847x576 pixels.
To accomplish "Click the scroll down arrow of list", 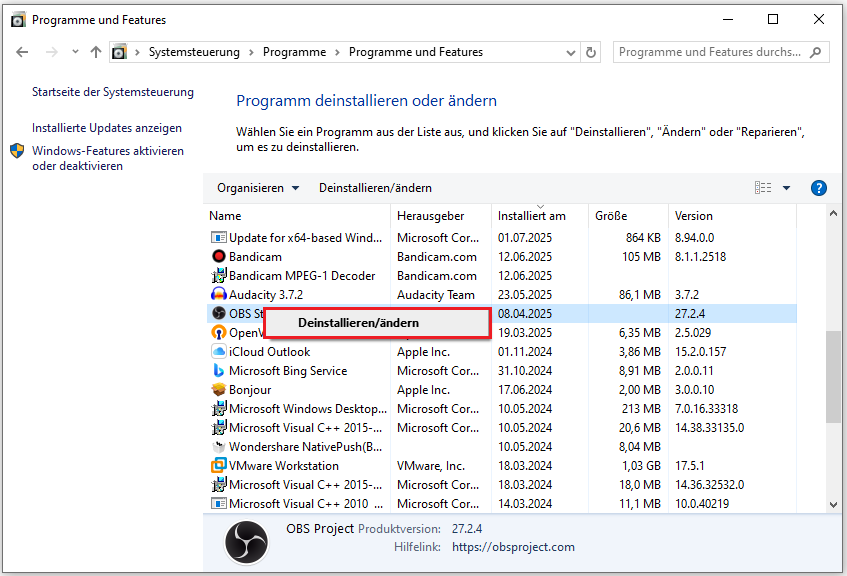I will [833, 505].
